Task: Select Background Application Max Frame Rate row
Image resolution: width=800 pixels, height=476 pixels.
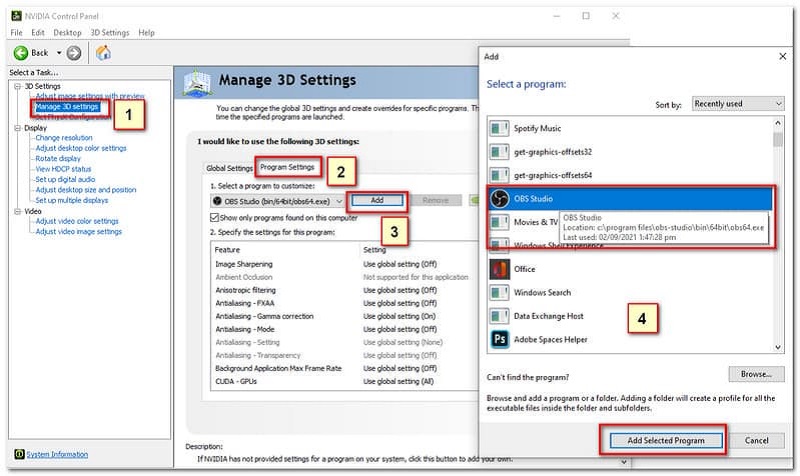Action: coord(345,368)
